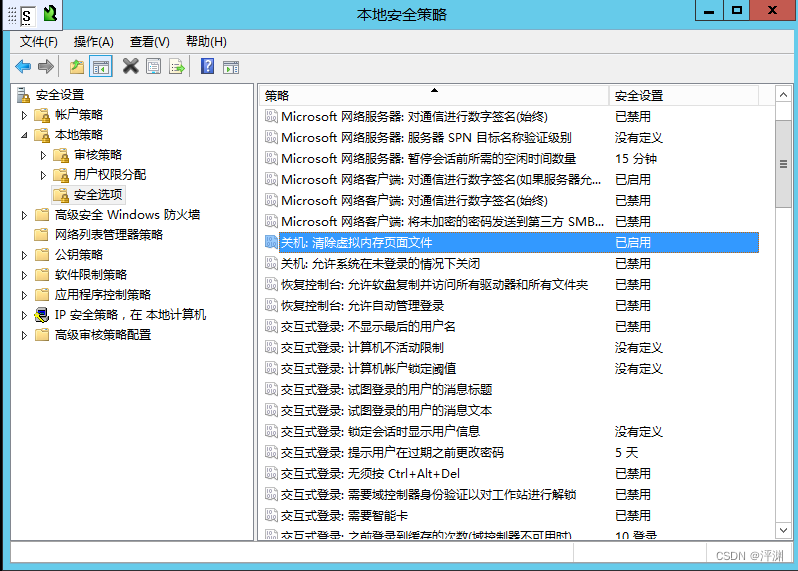Select policy 交互式登录: 计算机不活动限制
The width and height of the screenshot is (798, 571).
click(362, 348)
